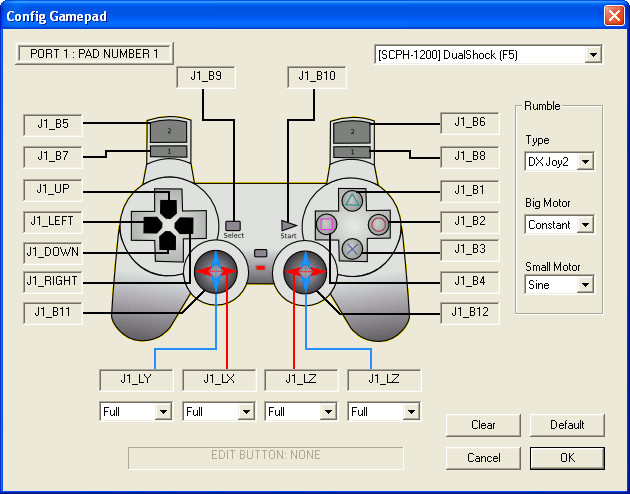
Task: Click the D-pad down arrow on gamepad
Action: (x=168, y=241)
